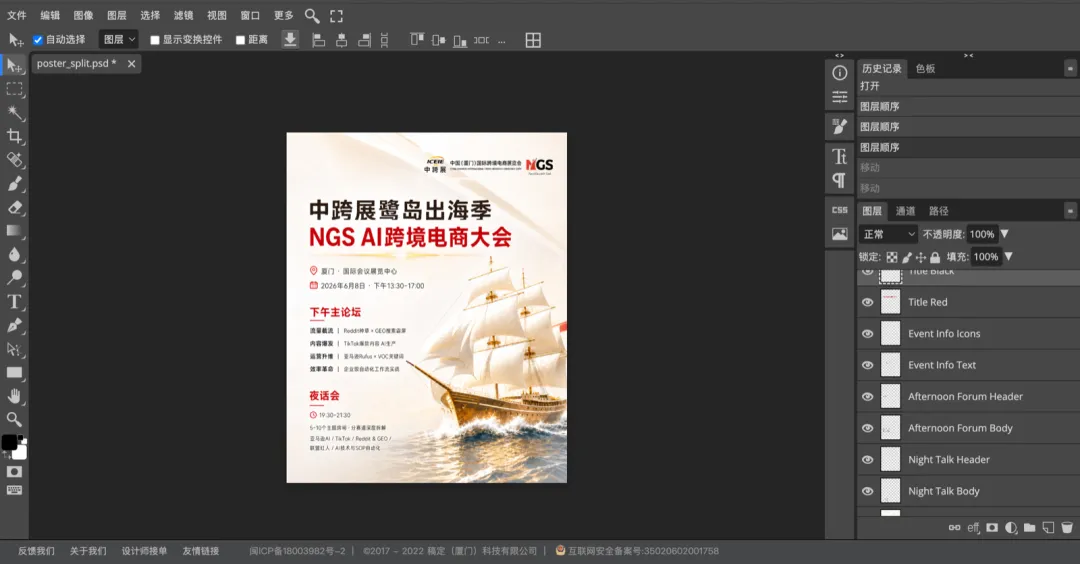The width and height of the screenshot is (1080, 564).
Task: Open the history panel options menu button
Action: tap(1070, 68)
